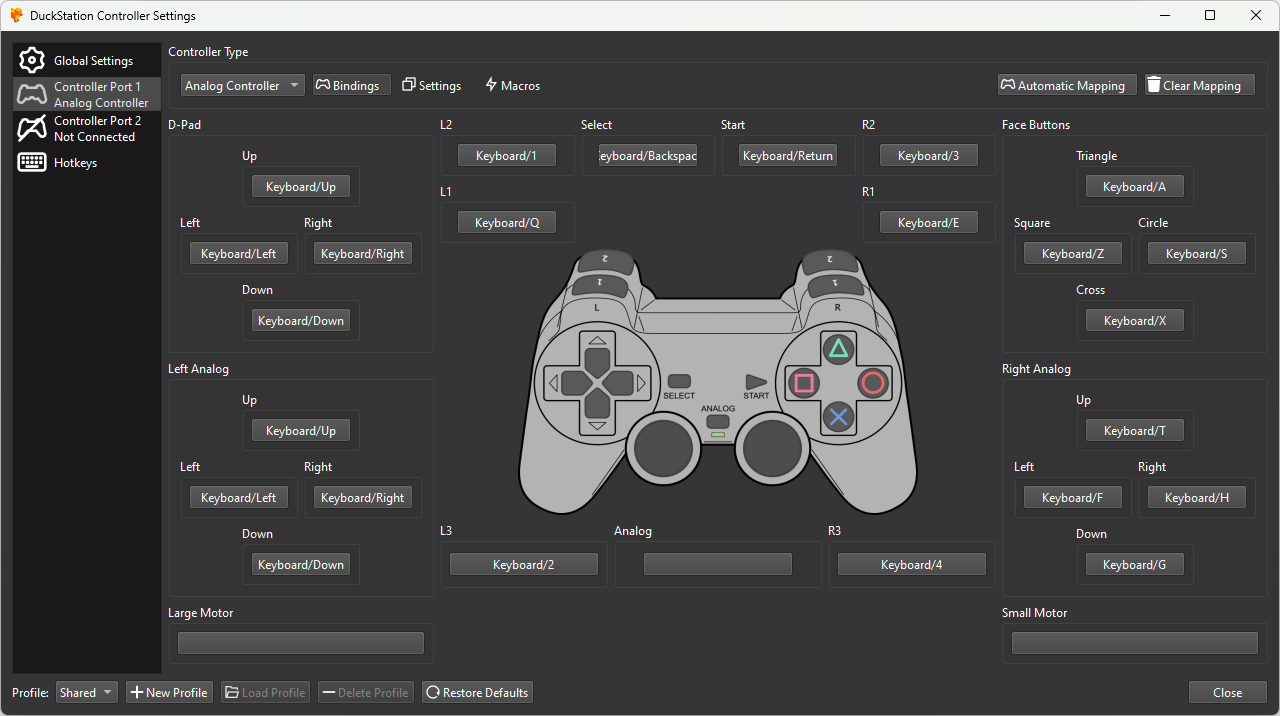Change the R1 binding Keyboard/E
1280x716 pixels.
929,223
